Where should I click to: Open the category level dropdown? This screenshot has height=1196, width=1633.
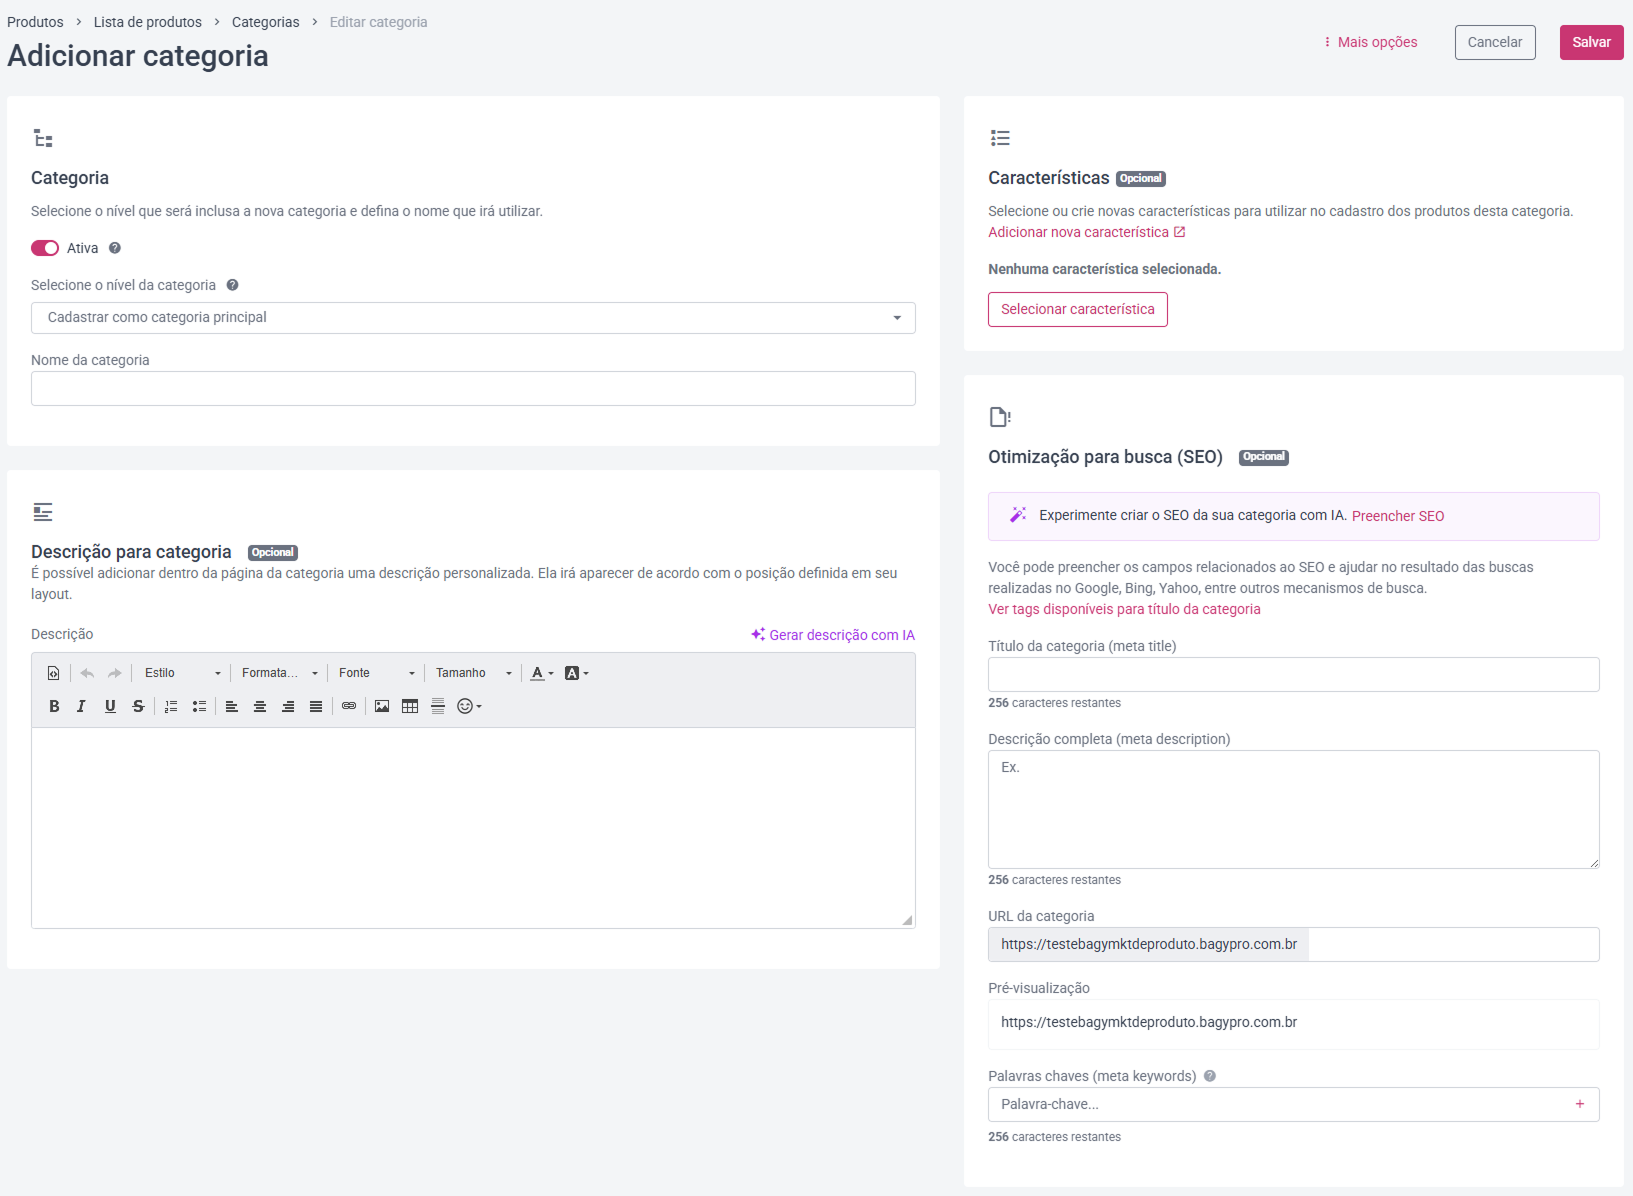(x=473, y=318)
